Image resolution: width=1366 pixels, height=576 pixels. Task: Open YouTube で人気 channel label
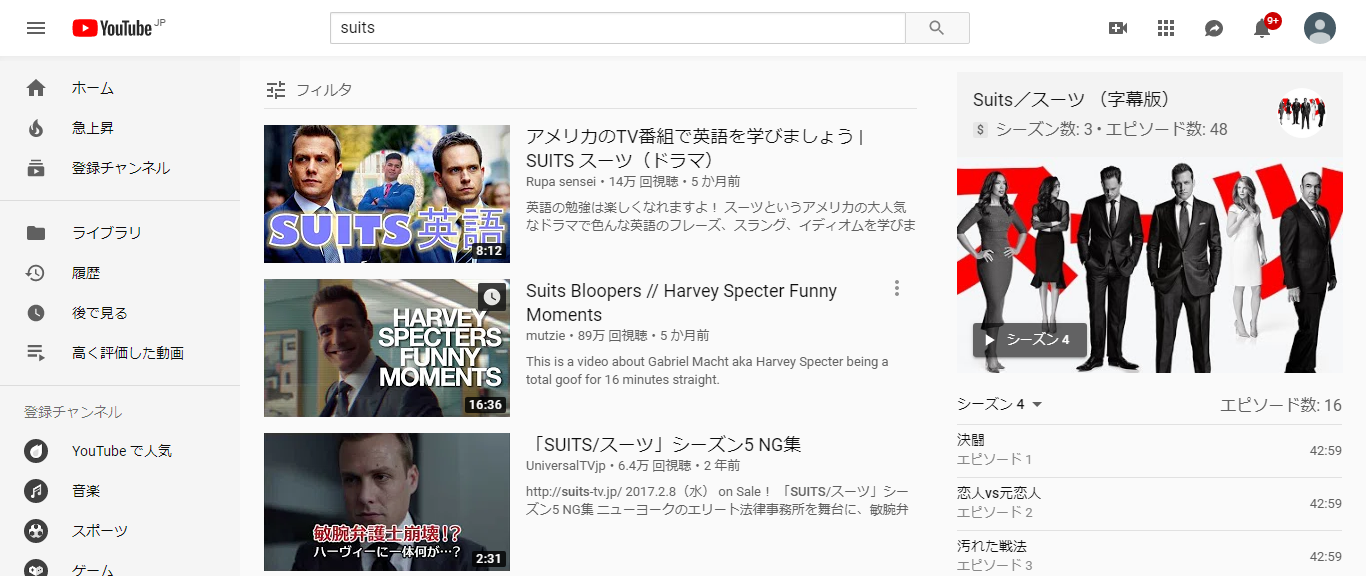[122, 451]
